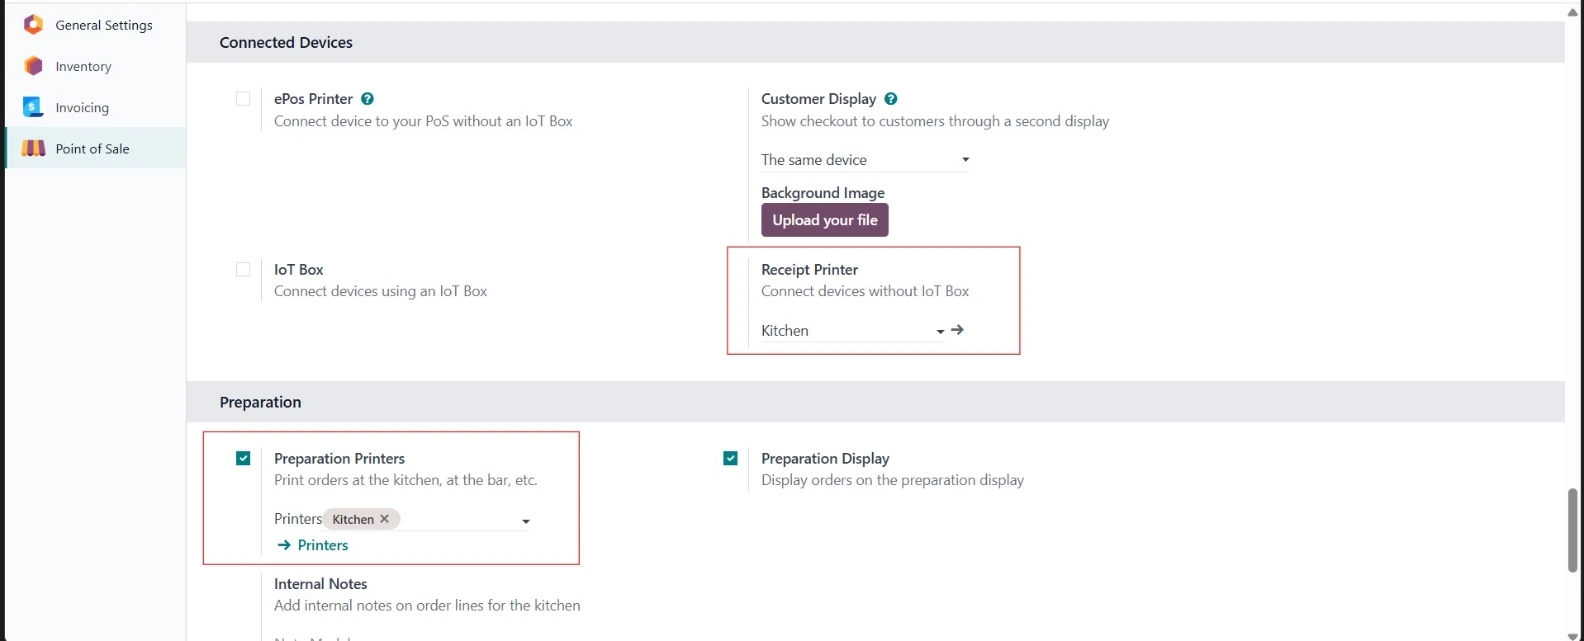
Task: Click the General Settings hexagon icon
Action: coord(33,25)
